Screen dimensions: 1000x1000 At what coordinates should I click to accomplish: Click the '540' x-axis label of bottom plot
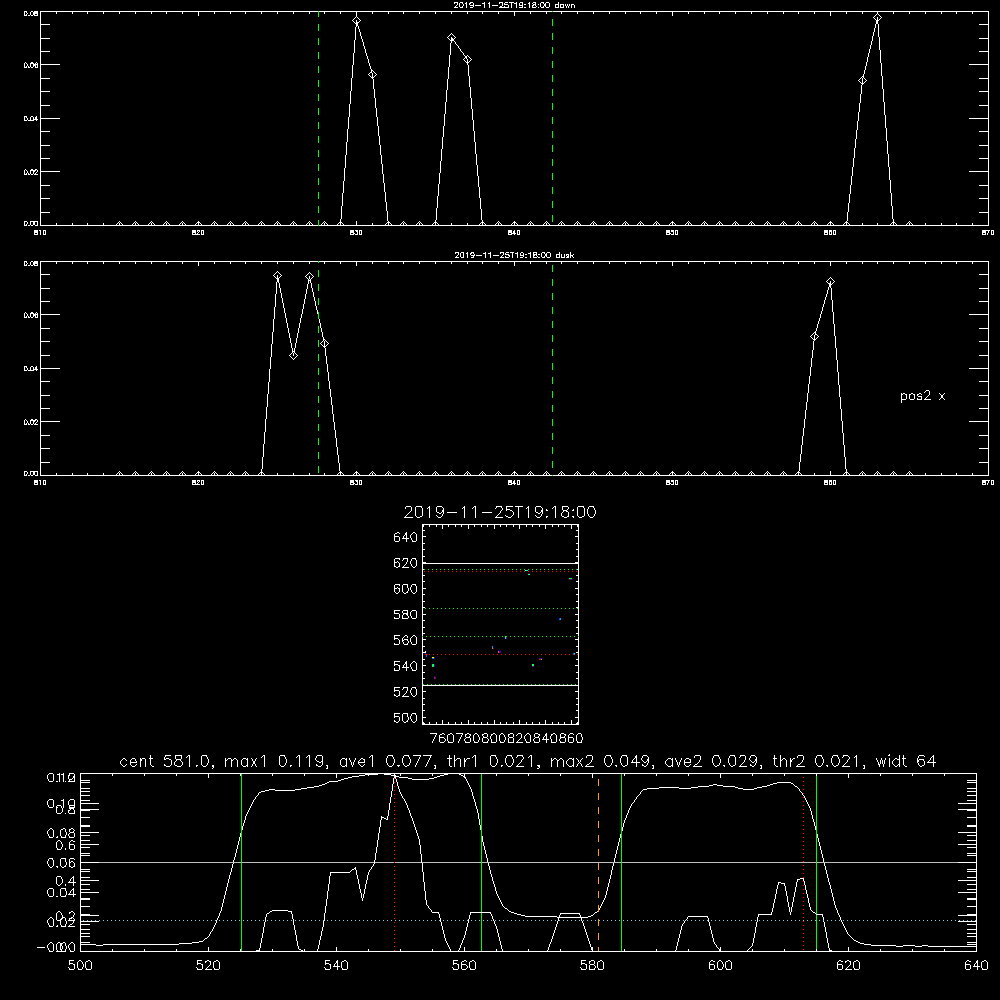(336, 966)
